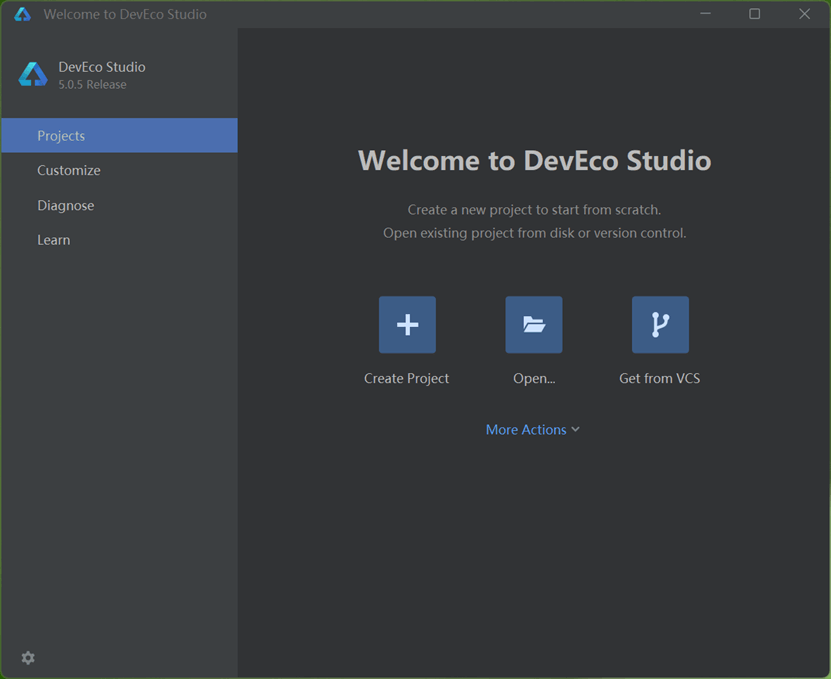This screenshot has height=679, width=831.
Task: Click the 5.0.5 Release version text
Action: pyautogui.click(x=92, y=85)
